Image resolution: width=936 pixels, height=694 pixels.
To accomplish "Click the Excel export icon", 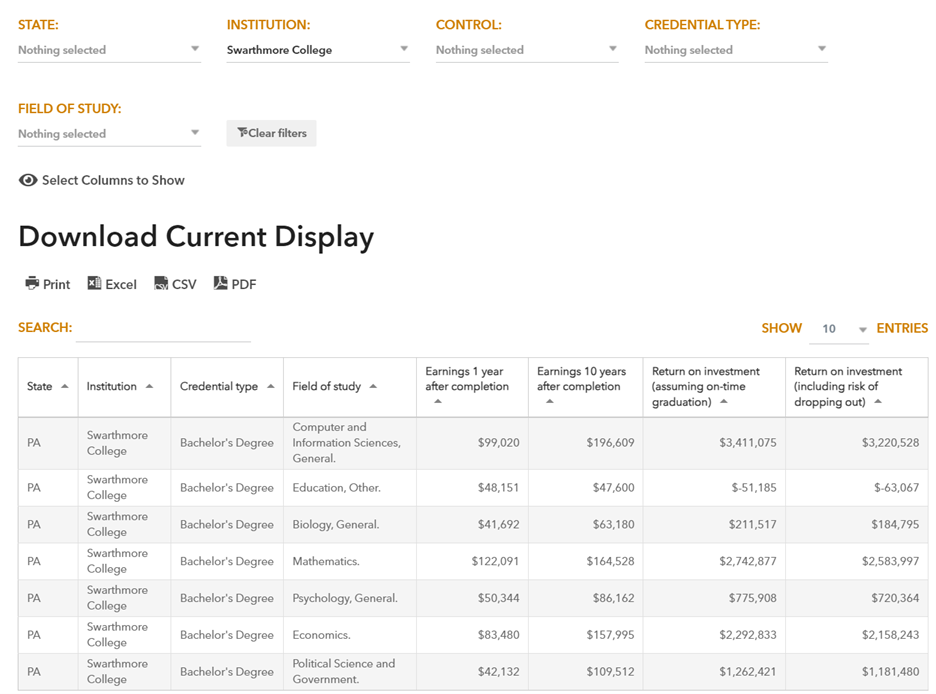I will 94,283.
